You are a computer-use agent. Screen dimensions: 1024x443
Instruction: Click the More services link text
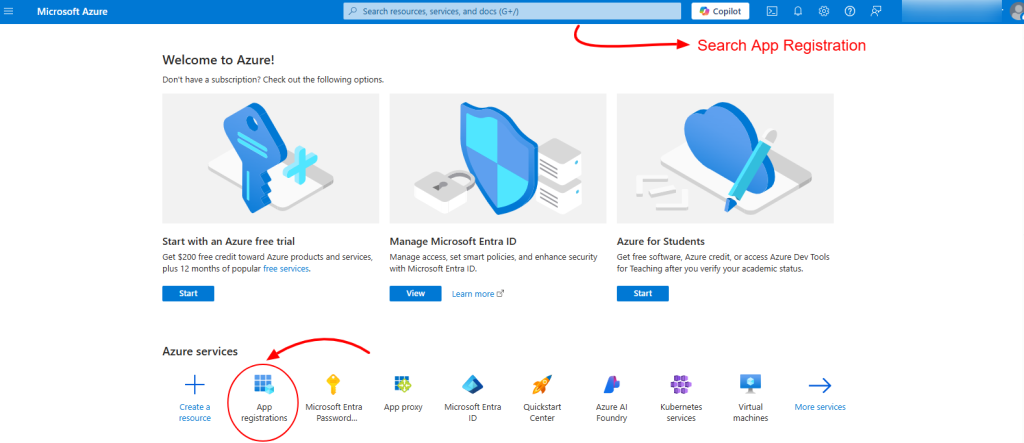tap(820, 407)
